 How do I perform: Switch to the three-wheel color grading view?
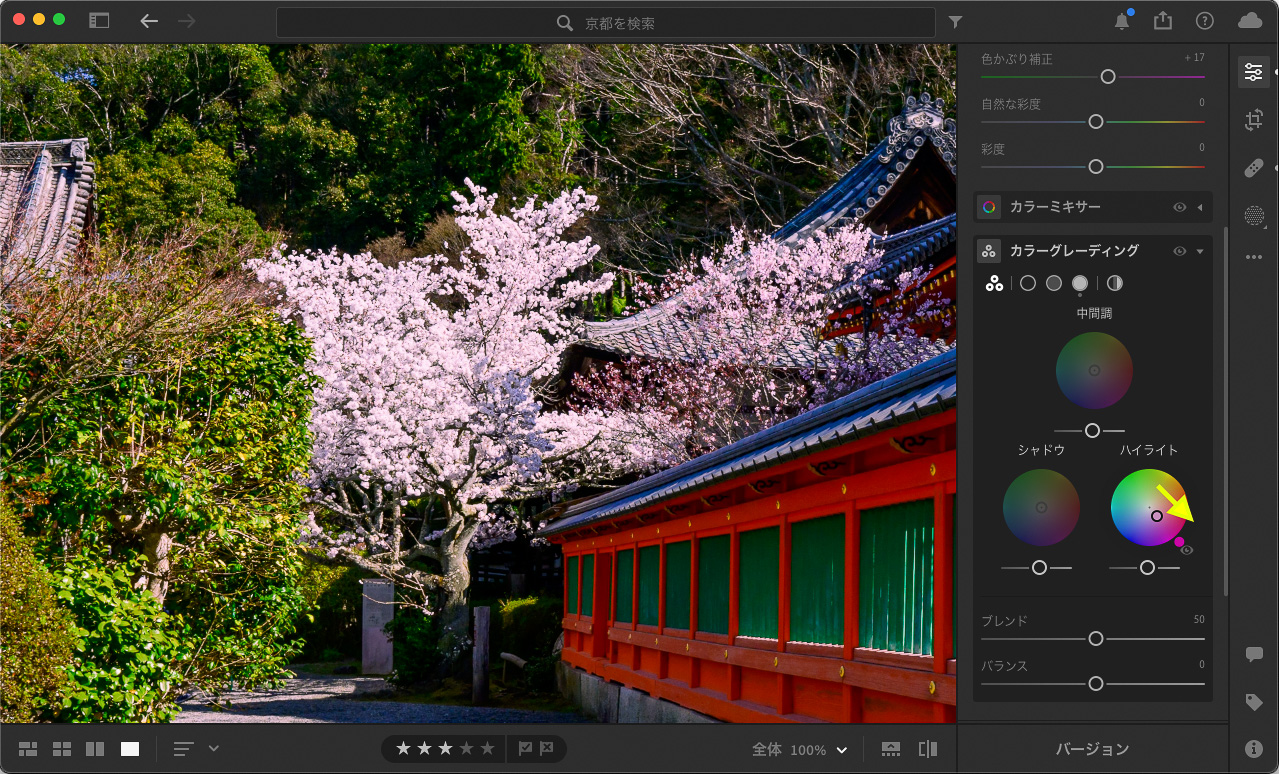(x=994, y=284)
